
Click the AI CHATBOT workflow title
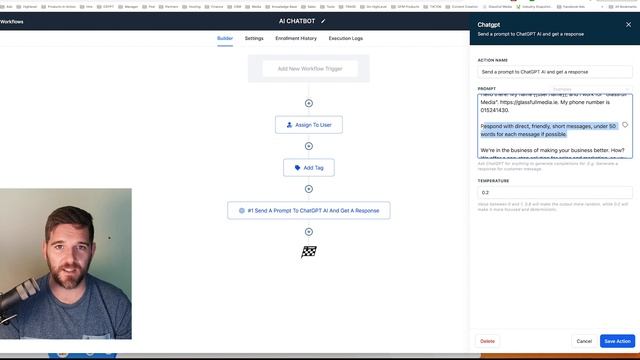tap(297, 21)
